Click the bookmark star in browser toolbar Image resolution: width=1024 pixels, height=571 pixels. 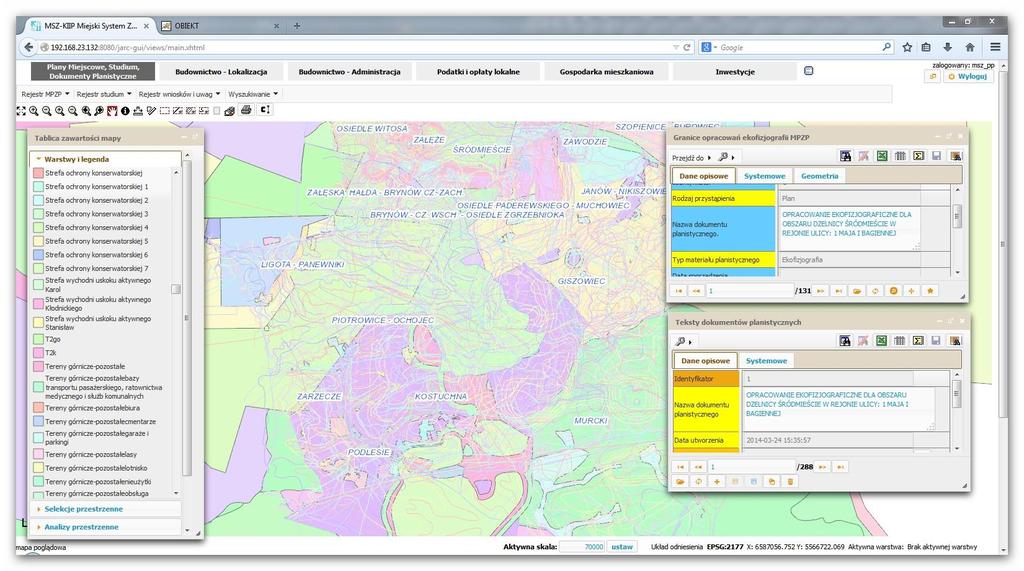(x=907, y=47)
